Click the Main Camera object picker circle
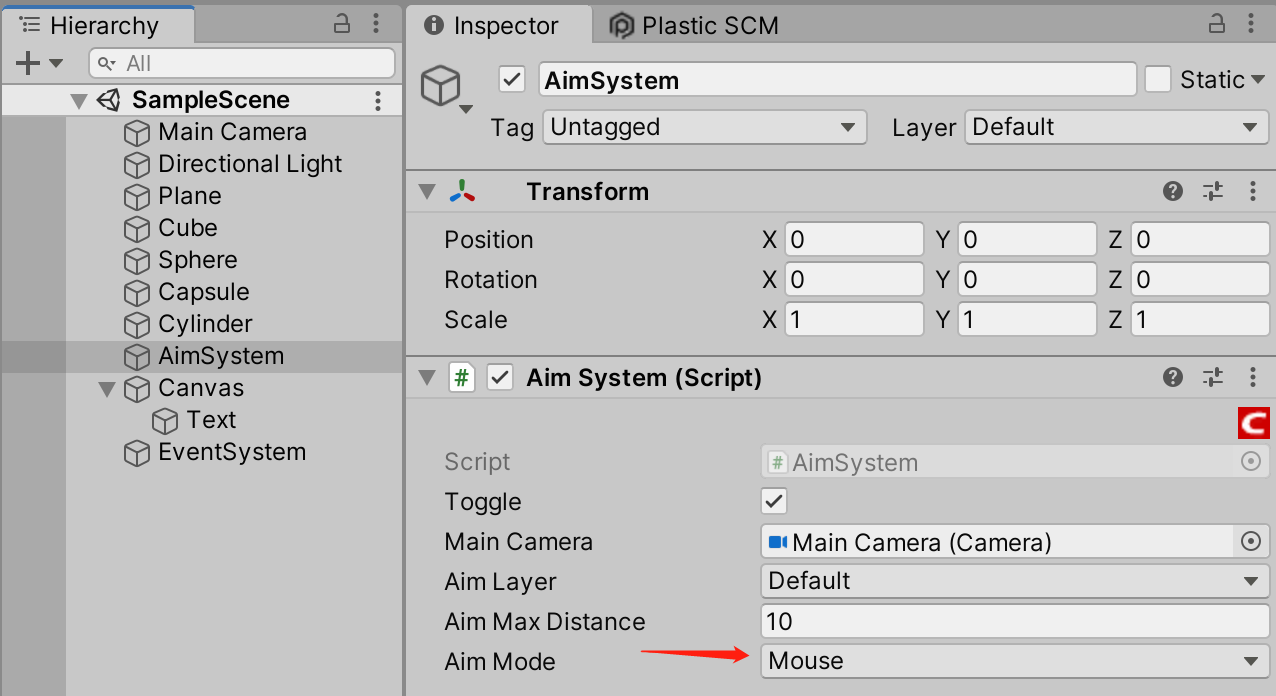Screen dimensions: 1276x696 1250,541
